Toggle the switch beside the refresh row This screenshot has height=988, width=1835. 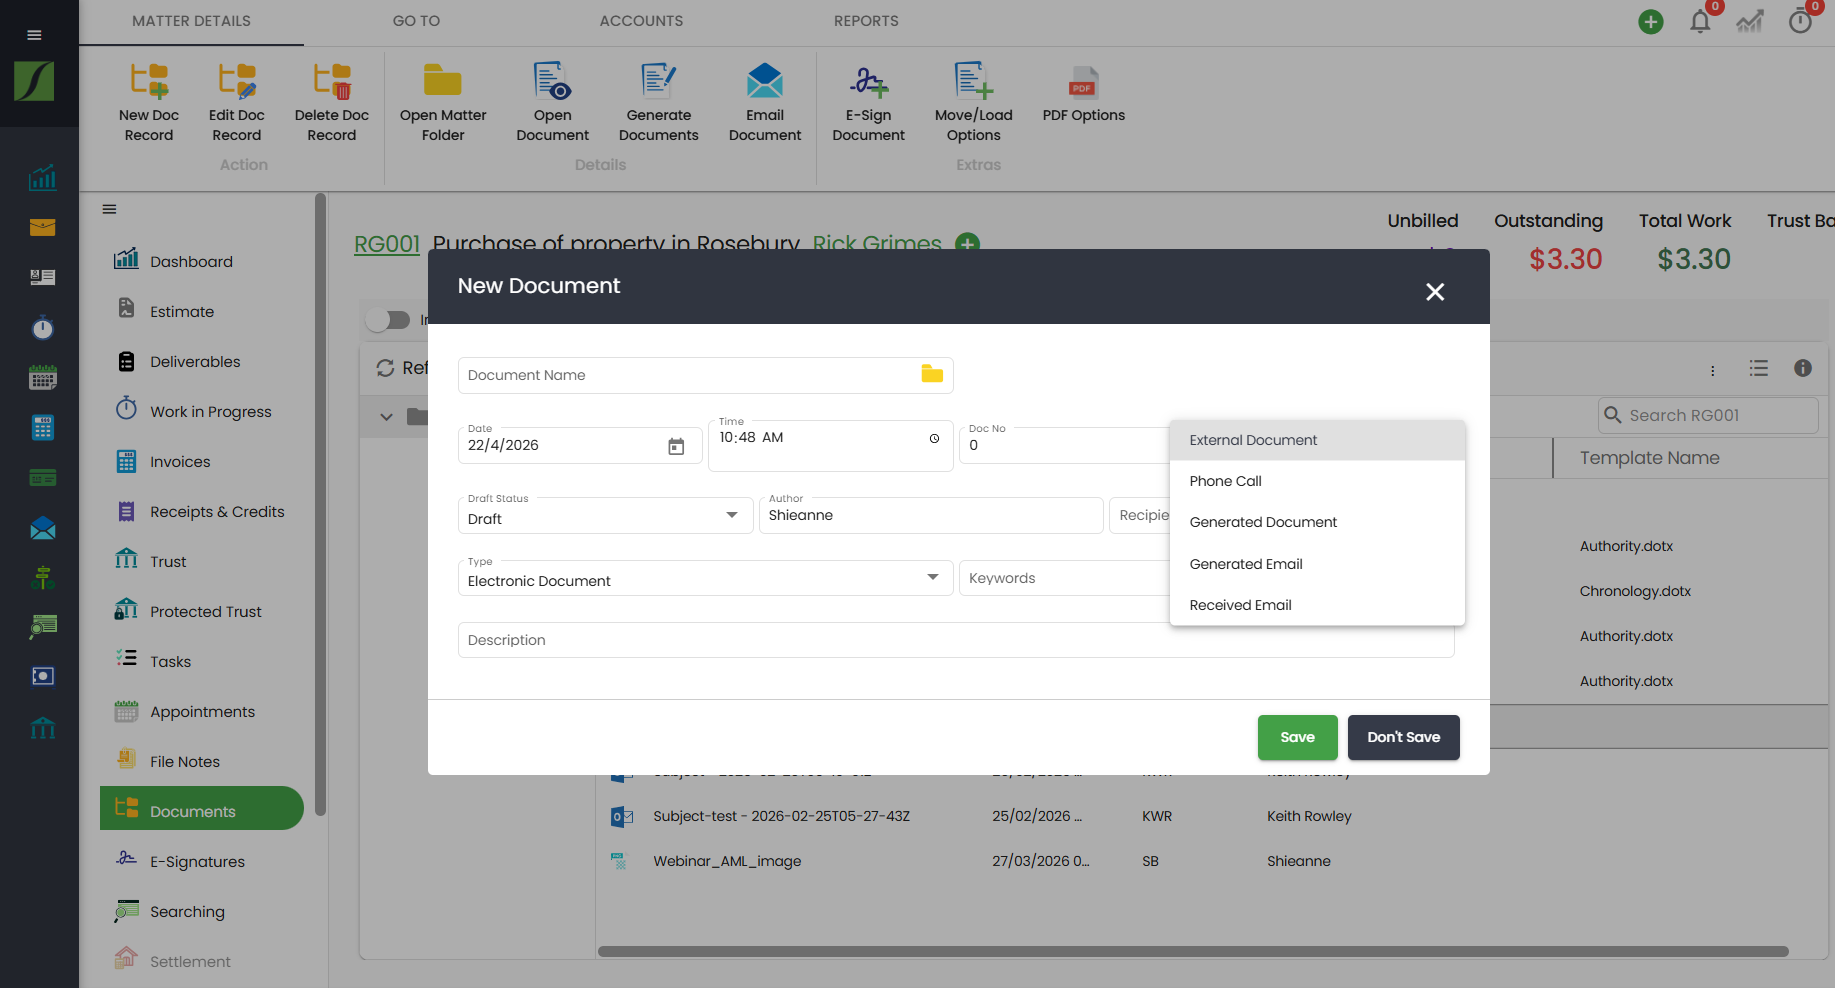pyautogui.click(x=388, y=320)
